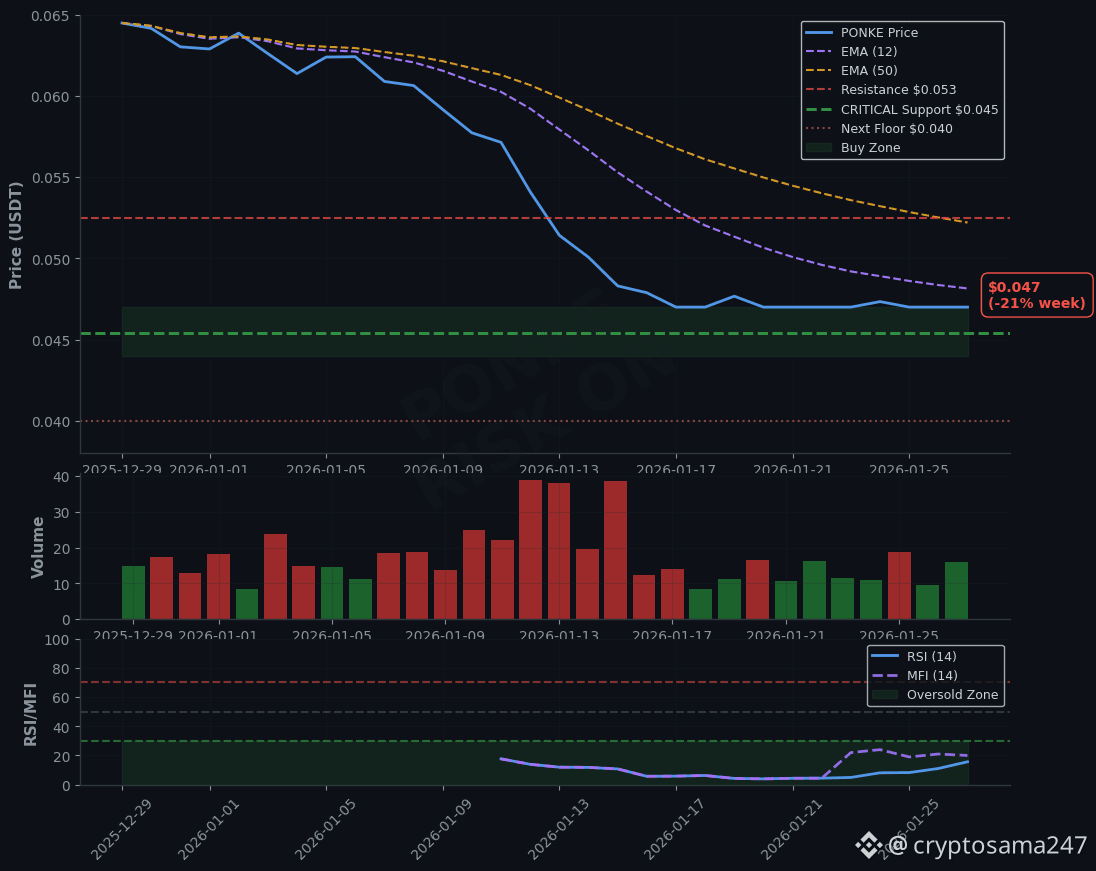The image size is (1096, 871).
Task: Click the RSI/MFI axis label
Action: coord(30,714)
